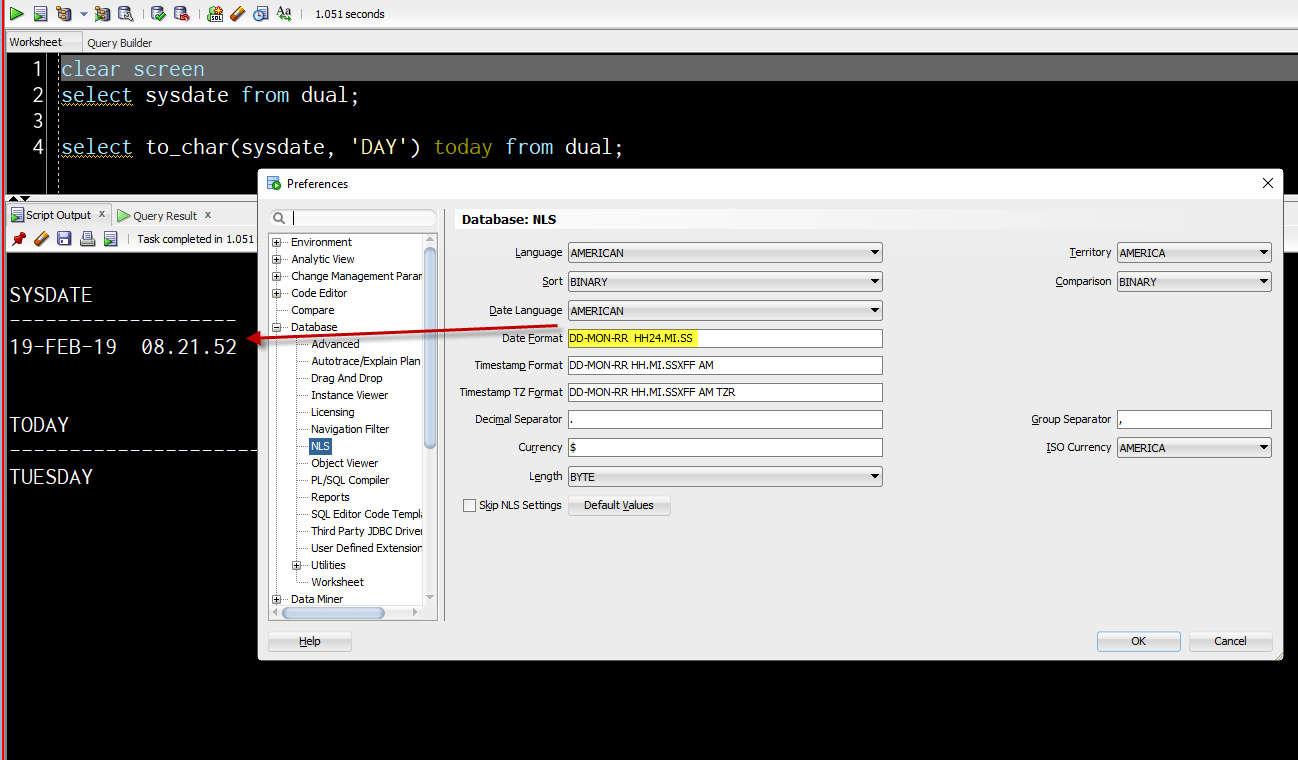The image size is (1298, 760).
Task: Click the SQL Tuning Advisor icon
Action: click(125, 14)
